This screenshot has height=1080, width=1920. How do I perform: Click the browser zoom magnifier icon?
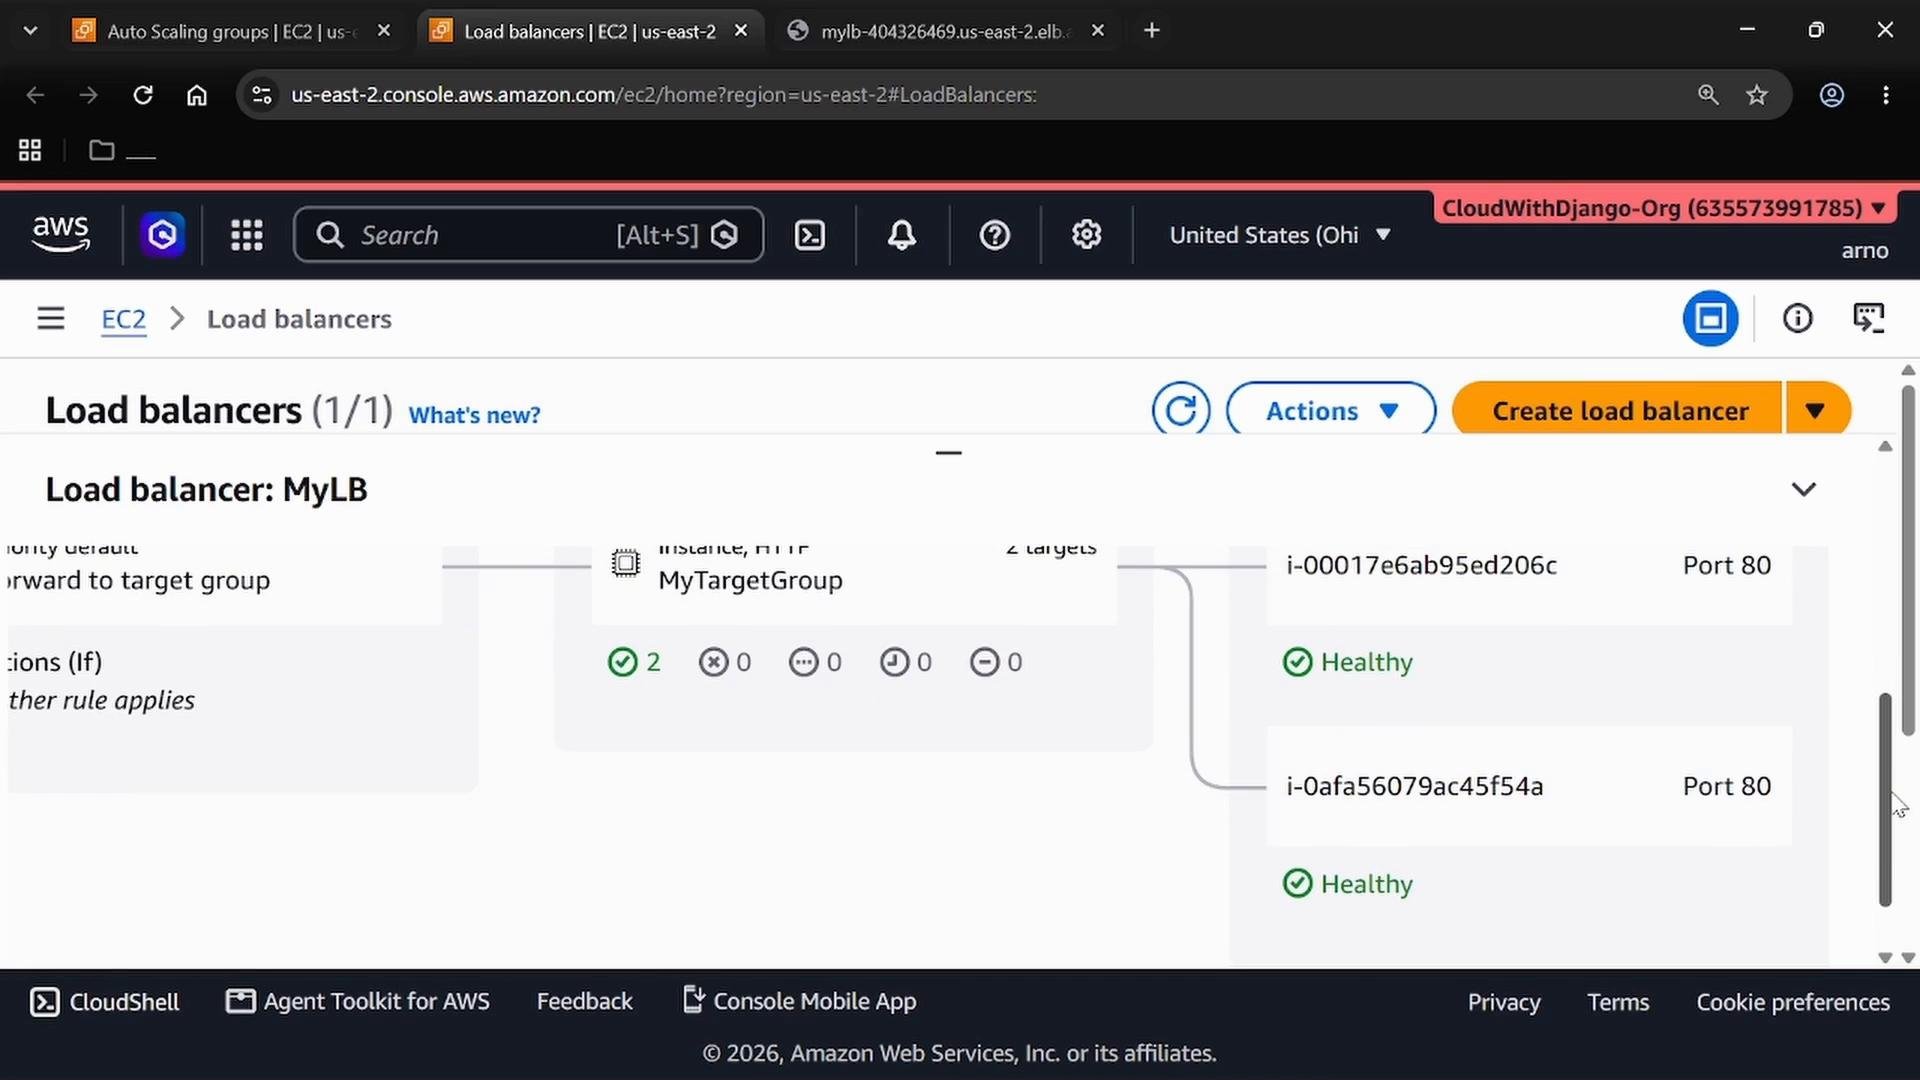1708,95
